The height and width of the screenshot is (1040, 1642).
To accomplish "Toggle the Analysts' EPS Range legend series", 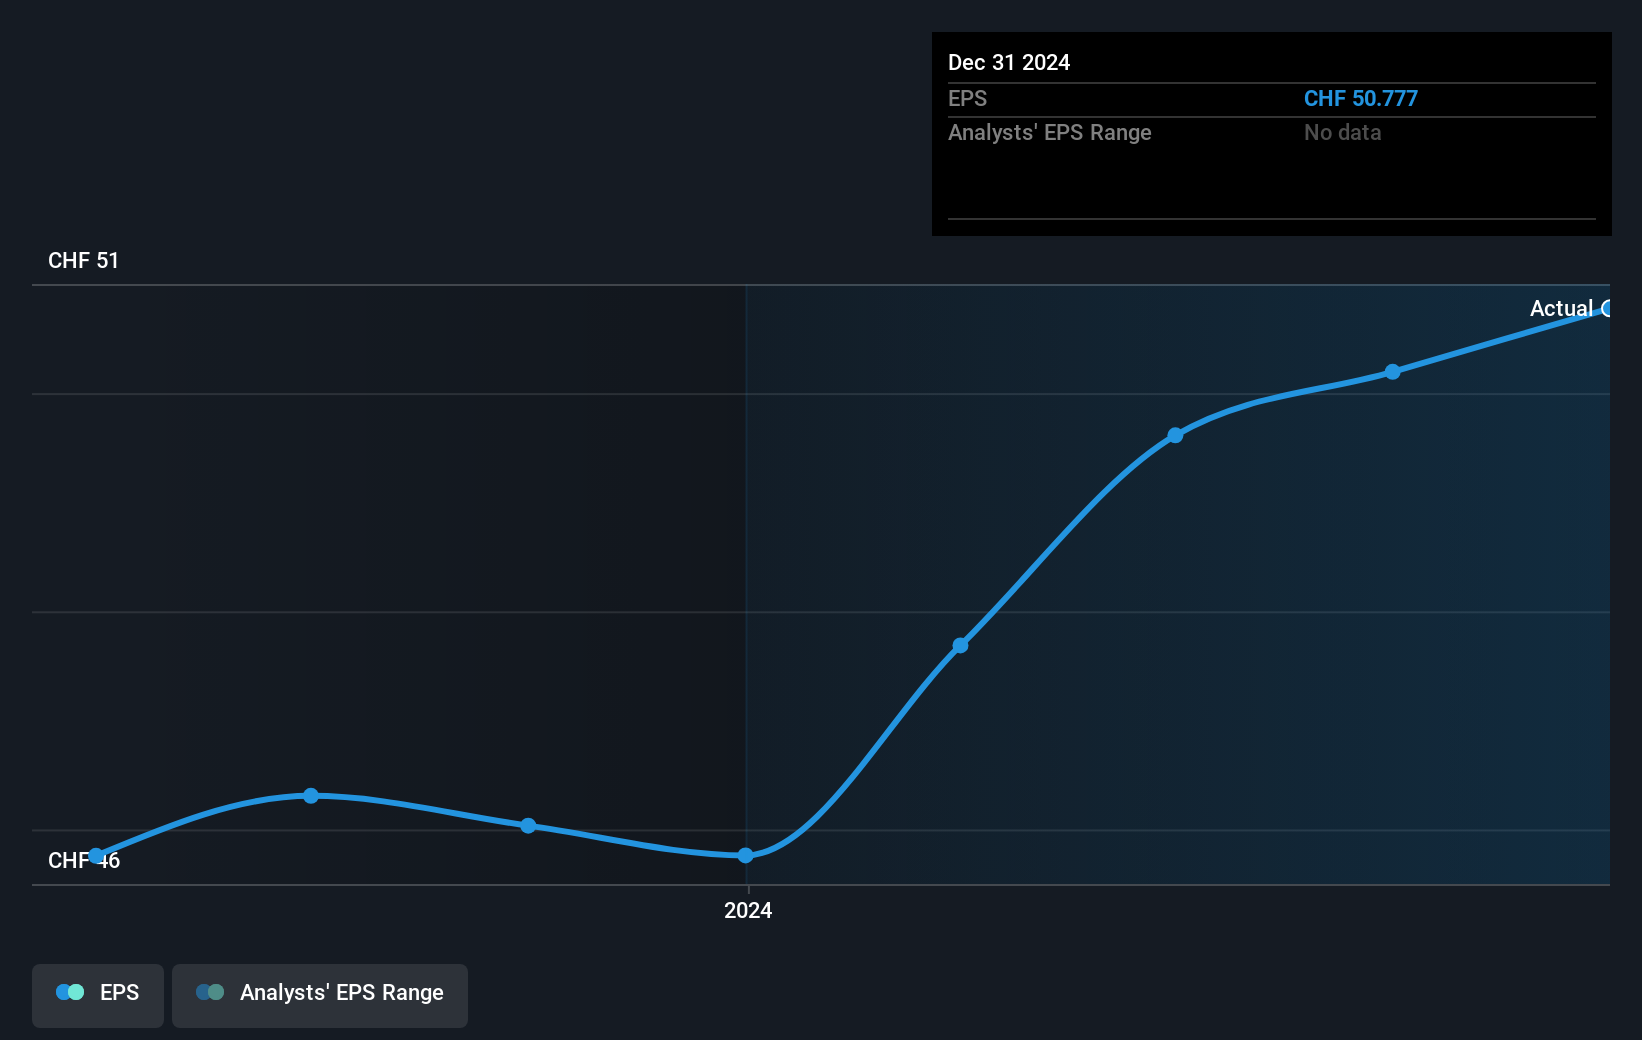I will click(320, 995).
